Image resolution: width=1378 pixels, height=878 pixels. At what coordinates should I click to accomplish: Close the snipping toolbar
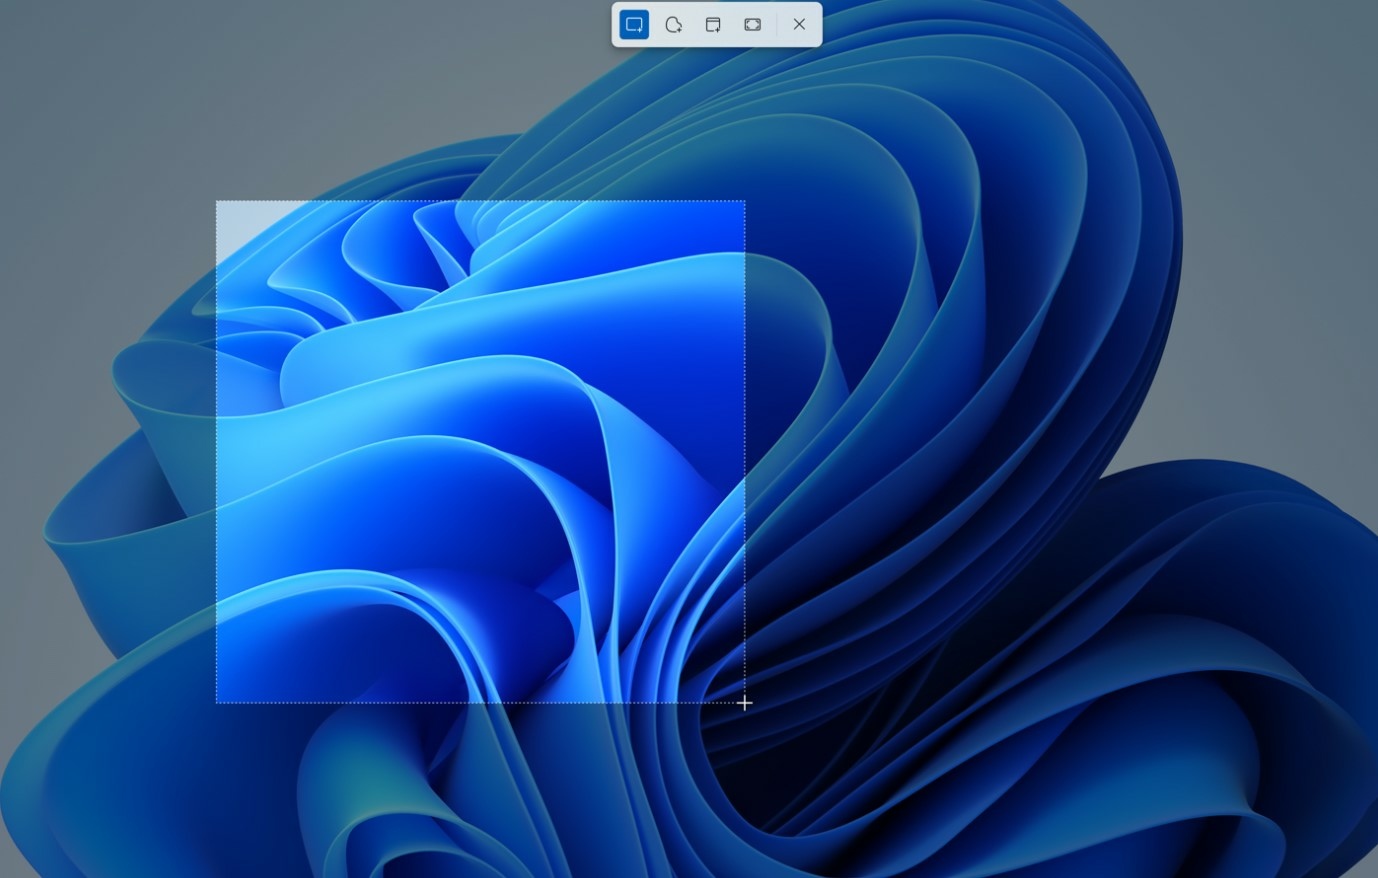point(799,24)
